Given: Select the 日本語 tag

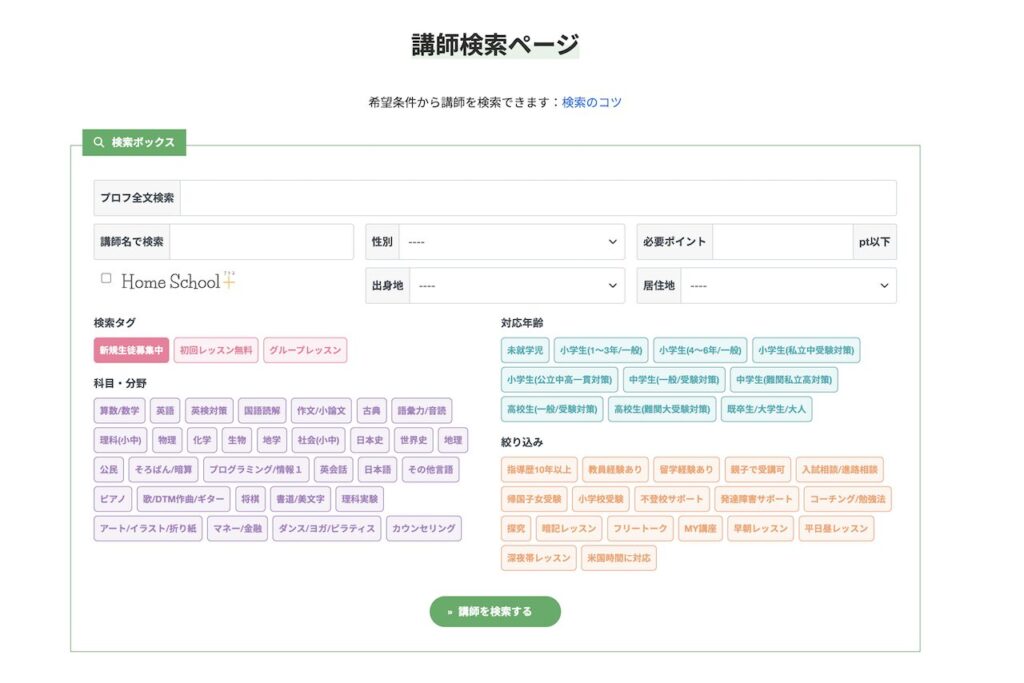Looking at the screenshot, I should (x=377, y=469).
